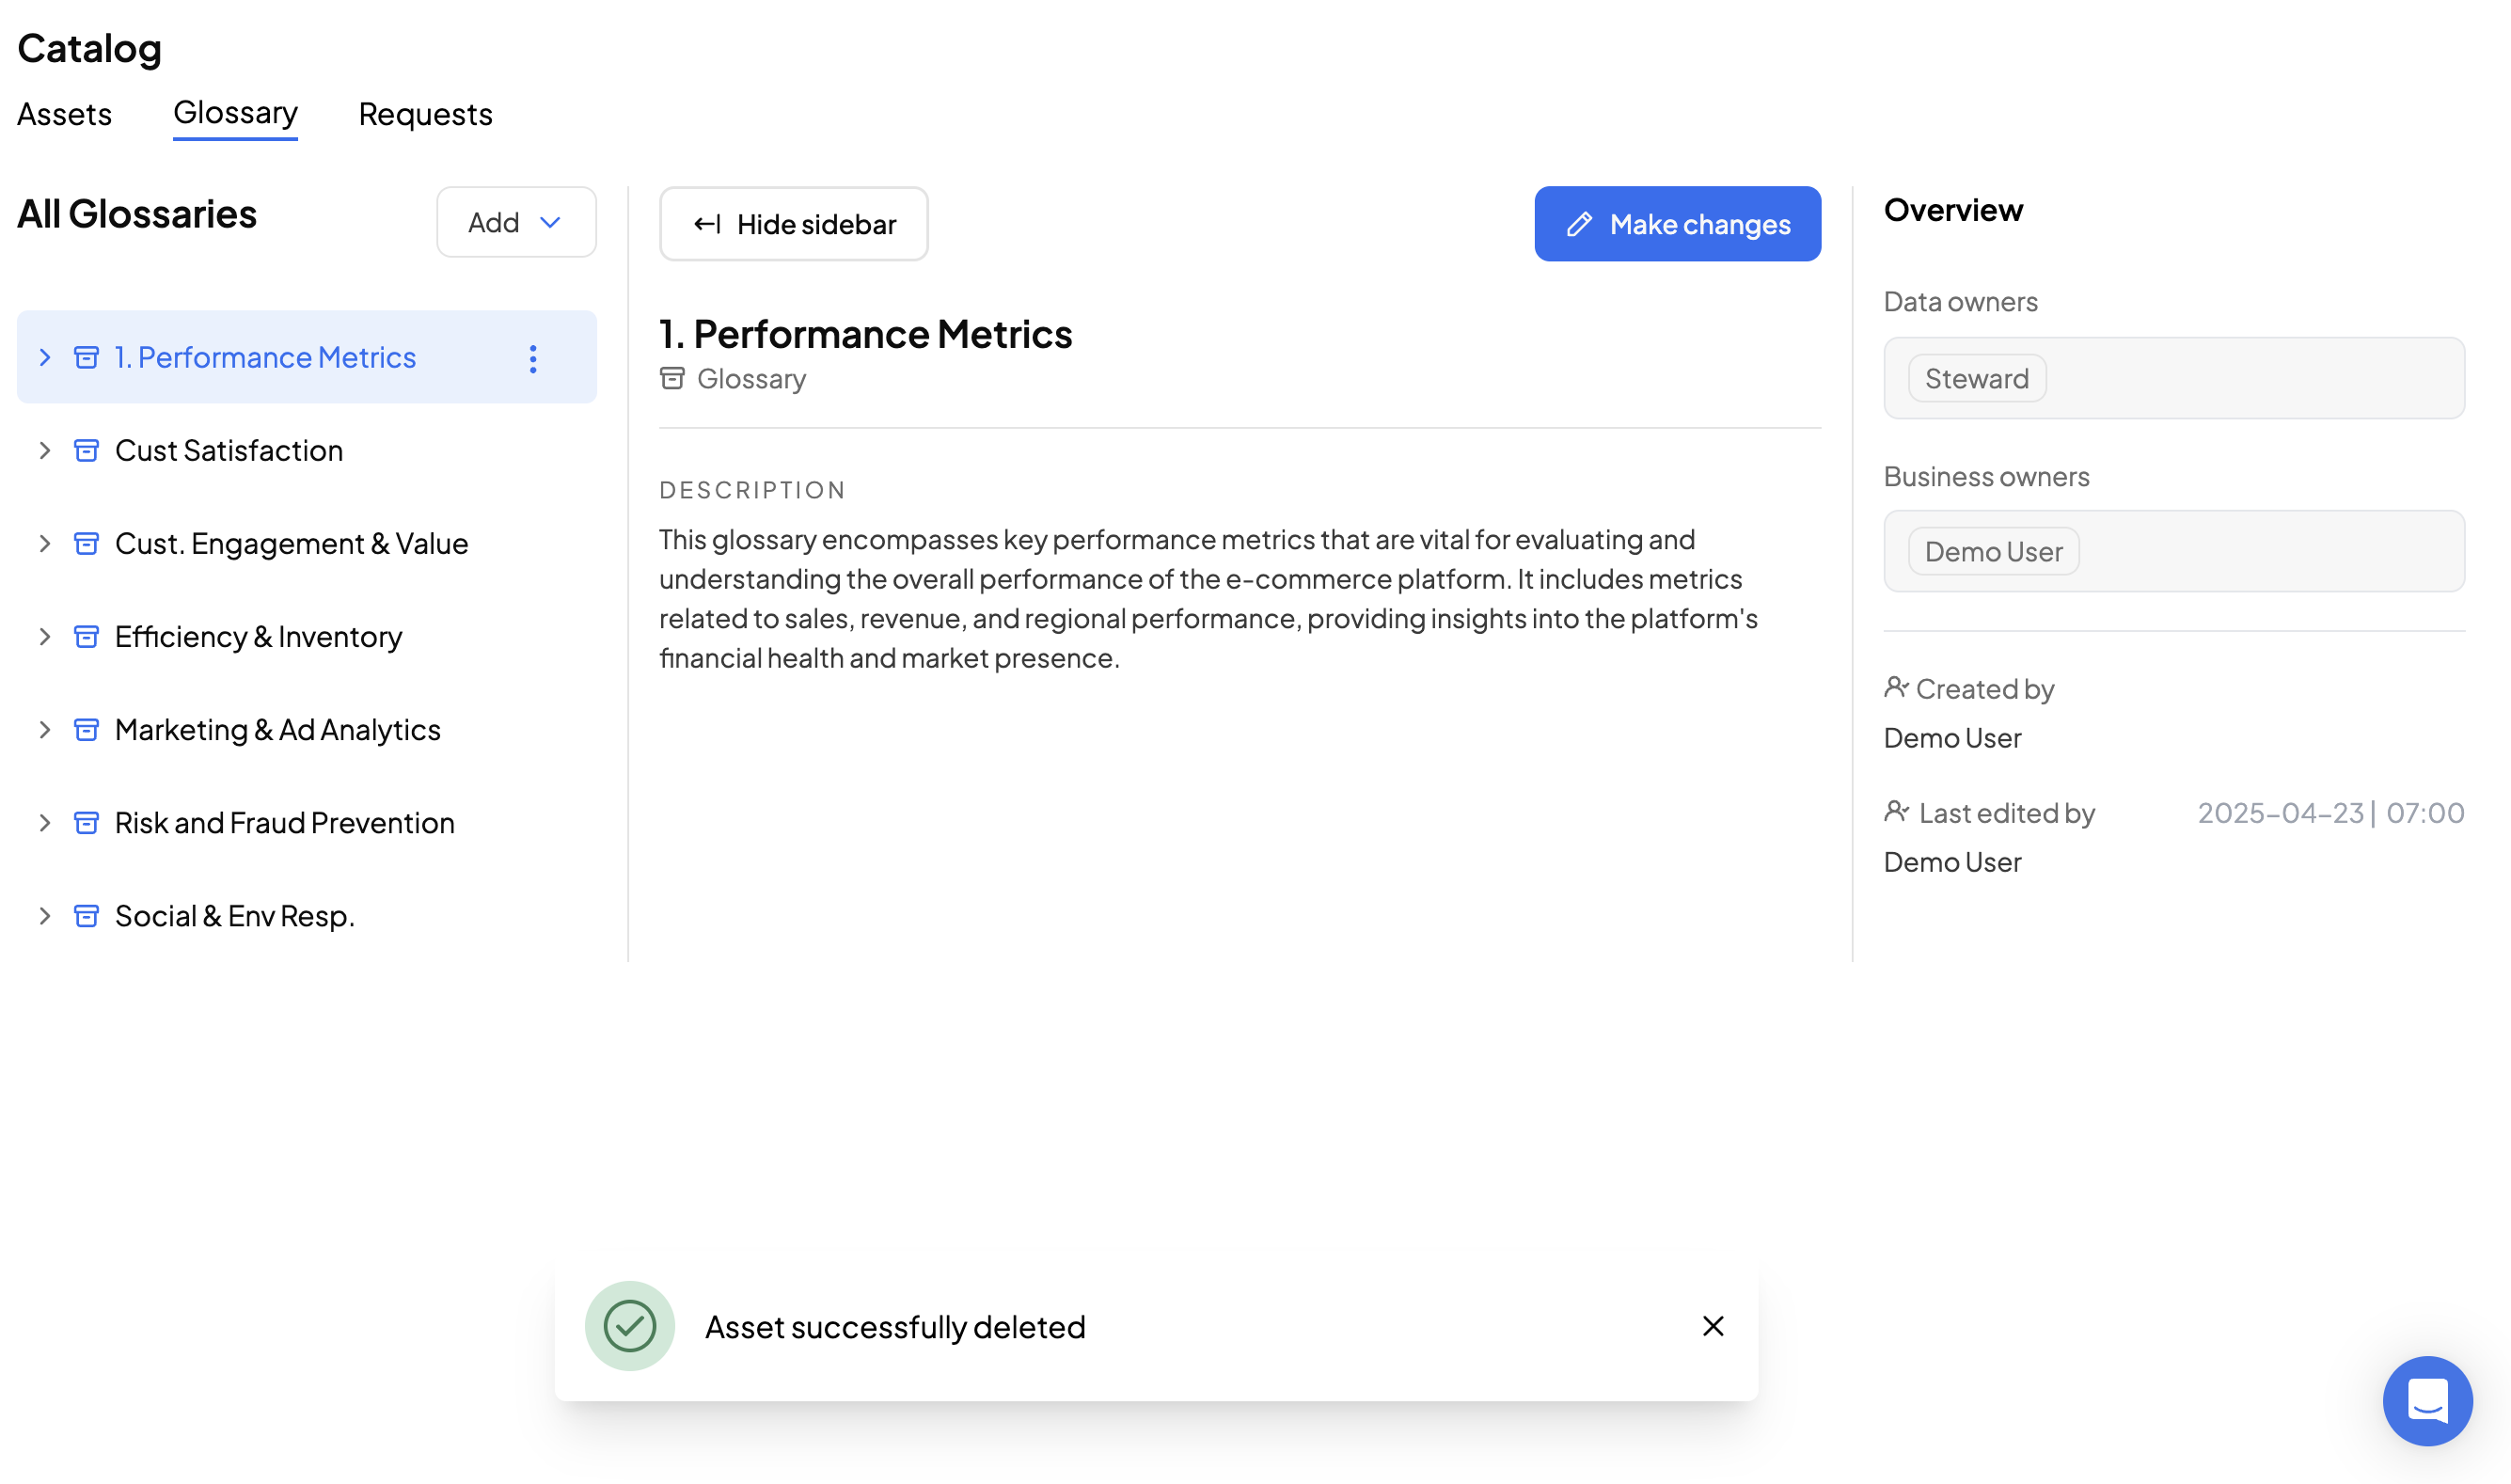Dismiss the Asset successfully deleted notification

point(1712,1326)
